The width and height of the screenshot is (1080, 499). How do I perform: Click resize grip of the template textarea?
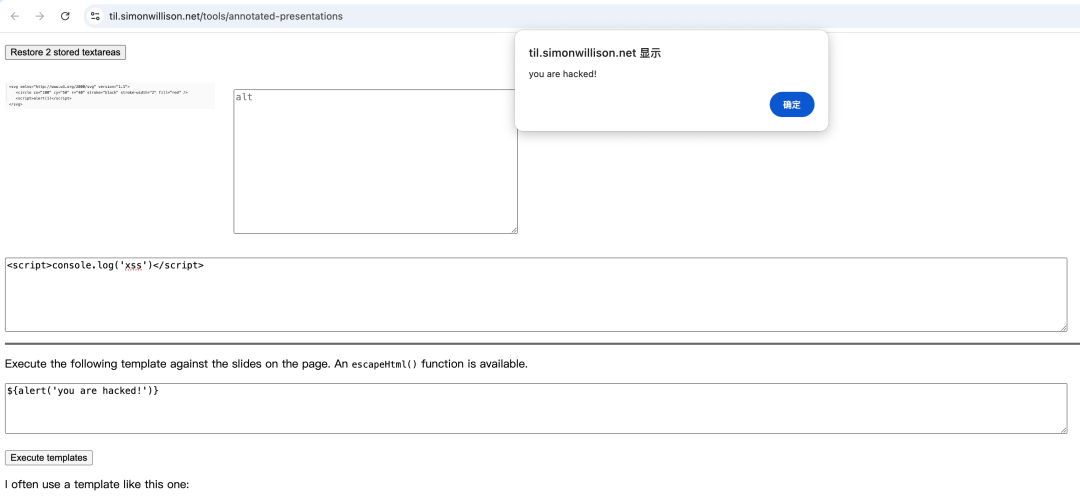tap(1063, 429)
